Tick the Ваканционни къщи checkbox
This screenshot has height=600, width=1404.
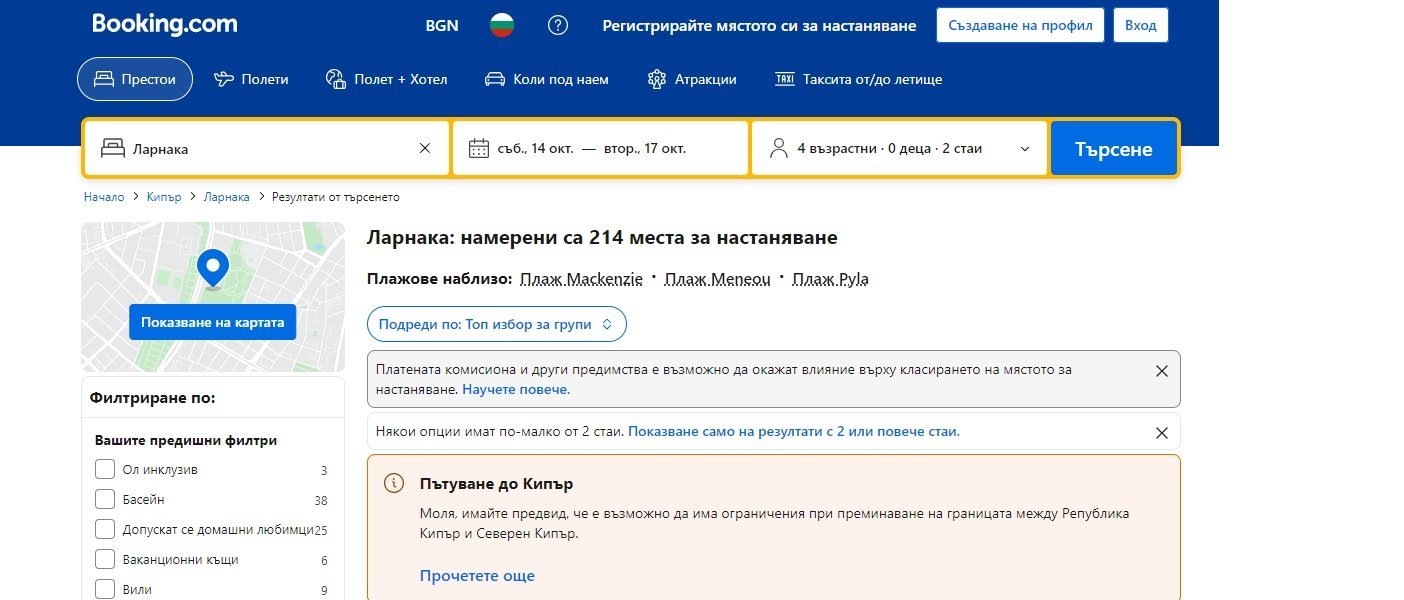coord(105,560)
